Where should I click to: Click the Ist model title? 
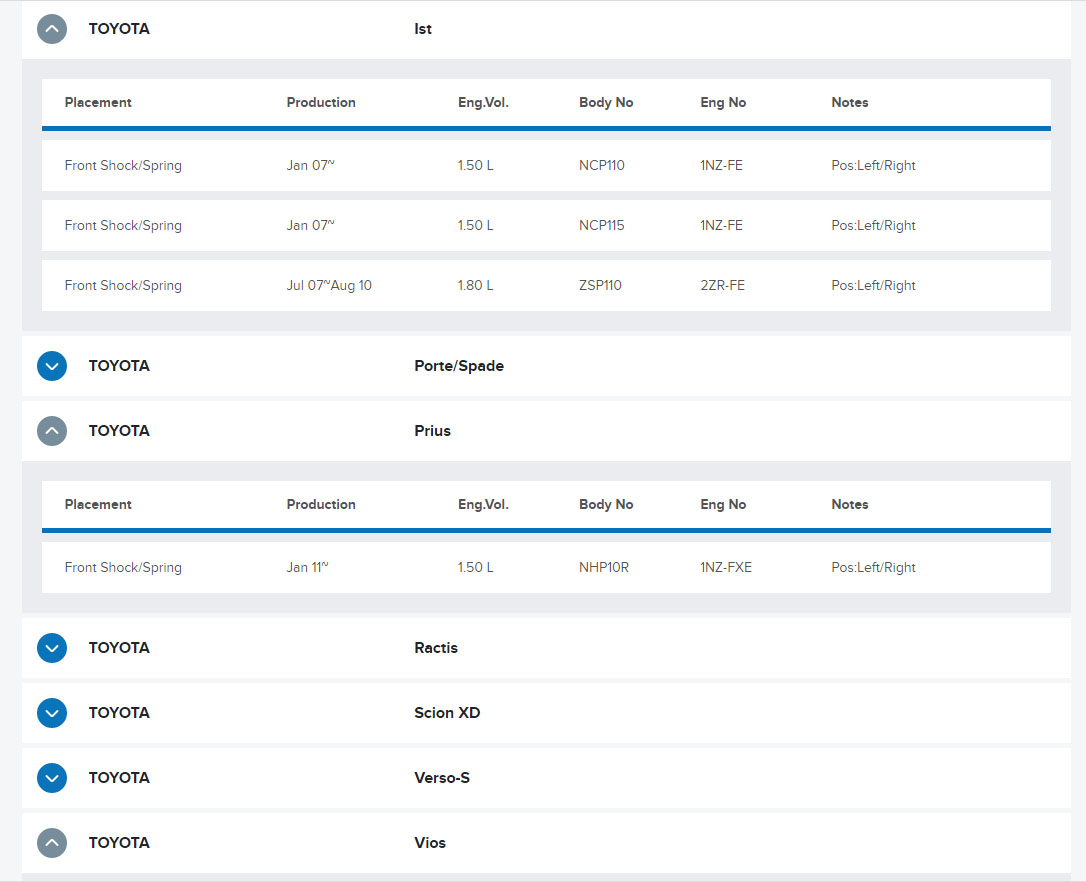point(422,29)
